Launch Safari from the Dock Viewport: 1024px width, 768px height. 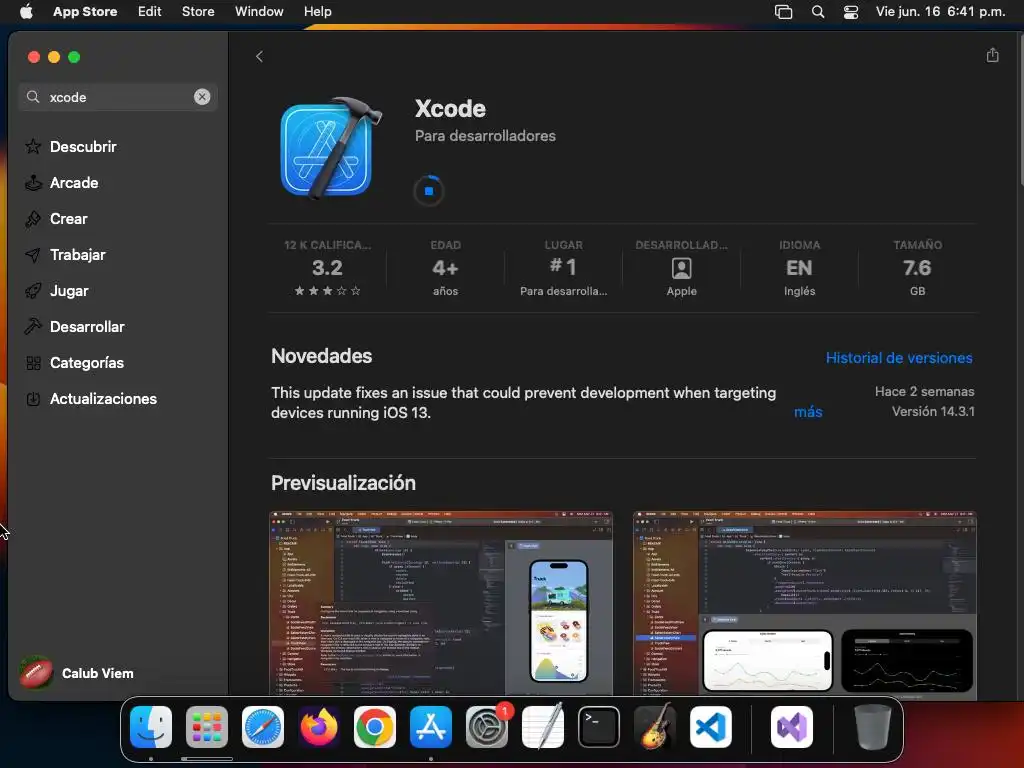coord(263,727)
